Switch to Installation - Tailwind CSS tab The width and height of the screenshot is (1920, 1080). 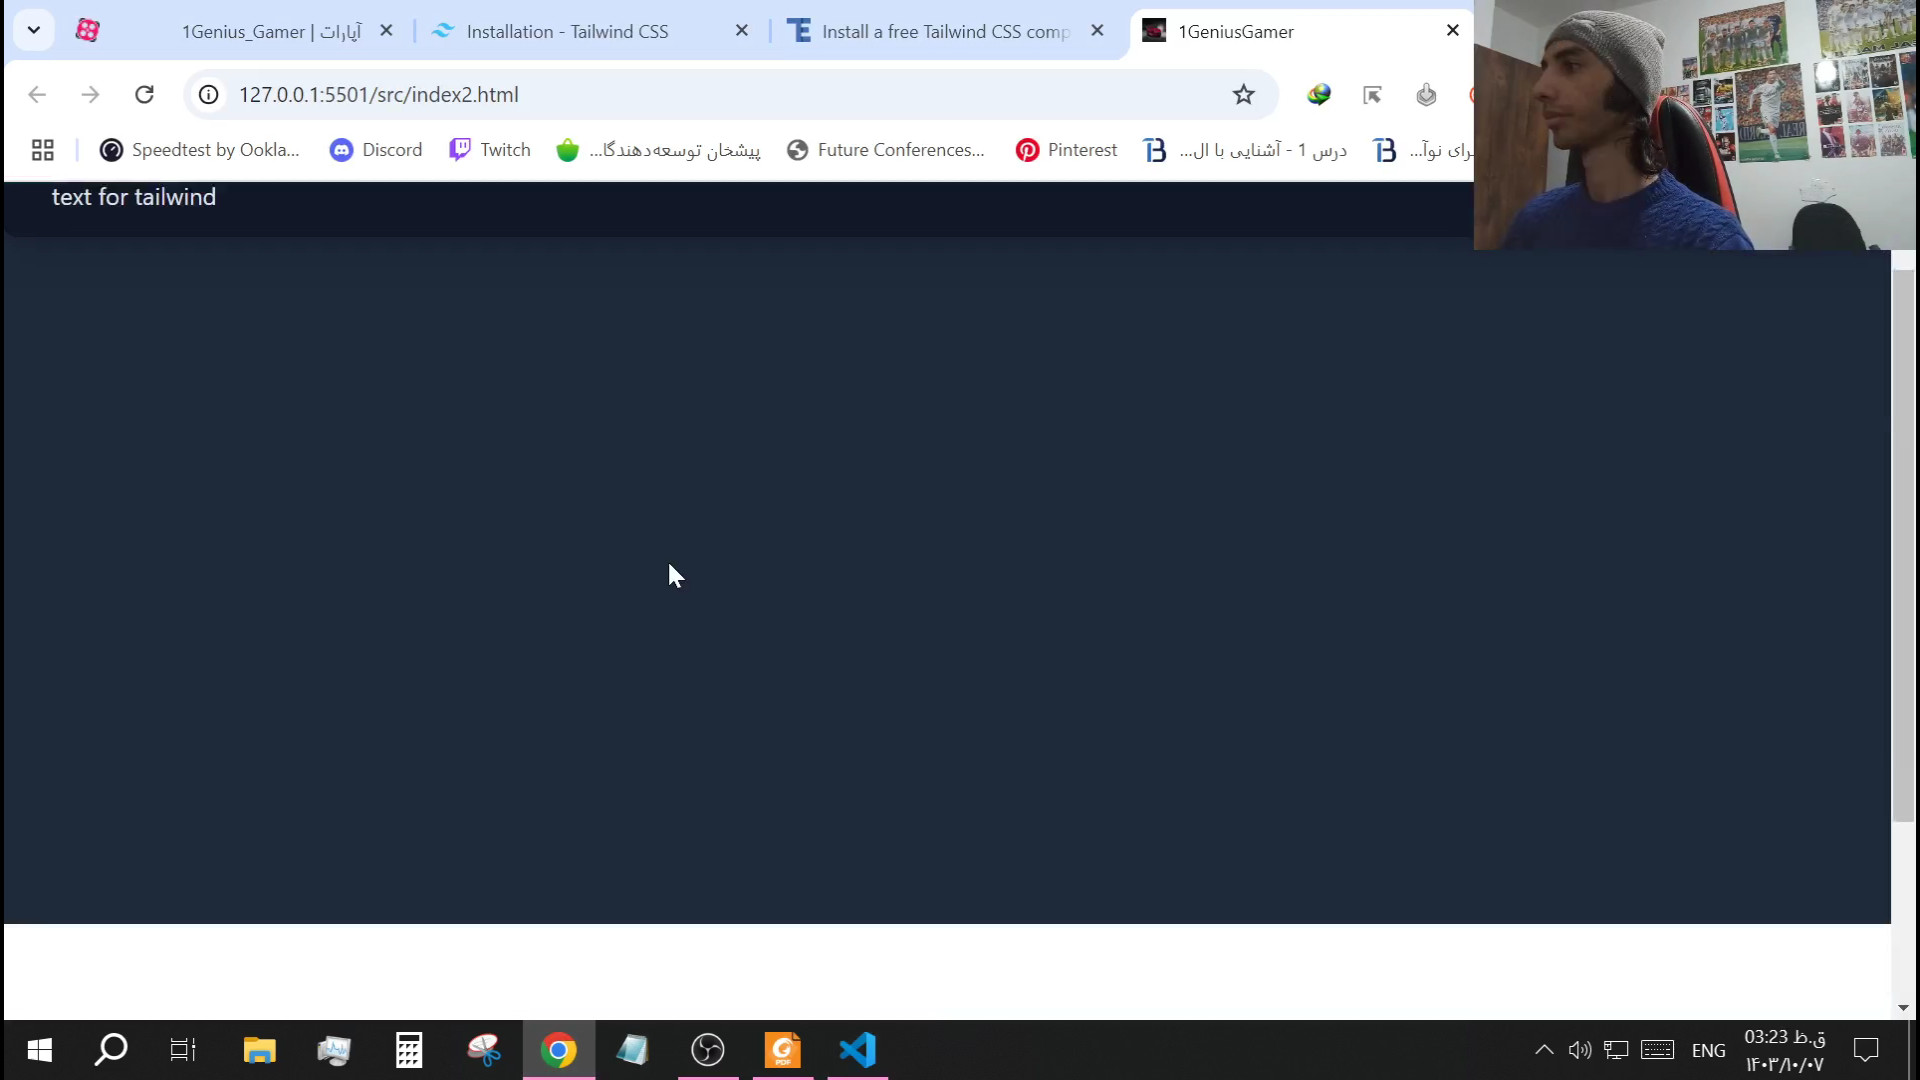[567, 32]
